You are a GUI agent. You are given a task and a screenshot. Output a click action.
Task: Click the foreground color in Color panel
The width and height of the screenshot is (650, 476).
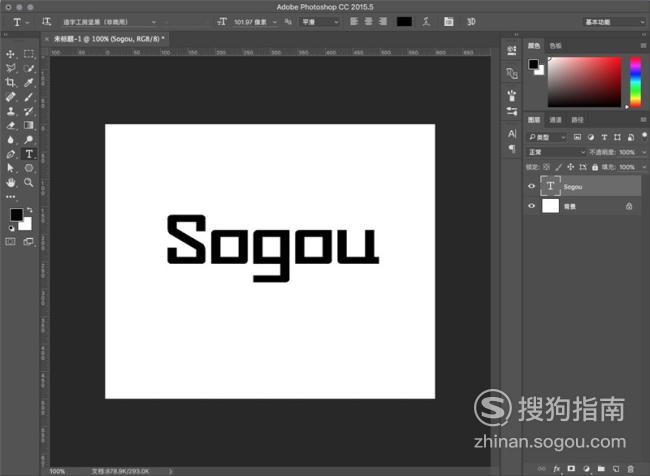[533, 64]
